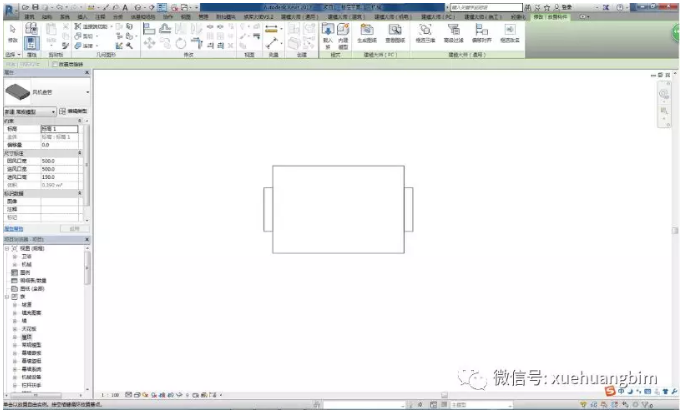683x413 pixels.
Task: Click the Apply button in Properties palette
Action: pyautogui.click(x=74, y=229)
